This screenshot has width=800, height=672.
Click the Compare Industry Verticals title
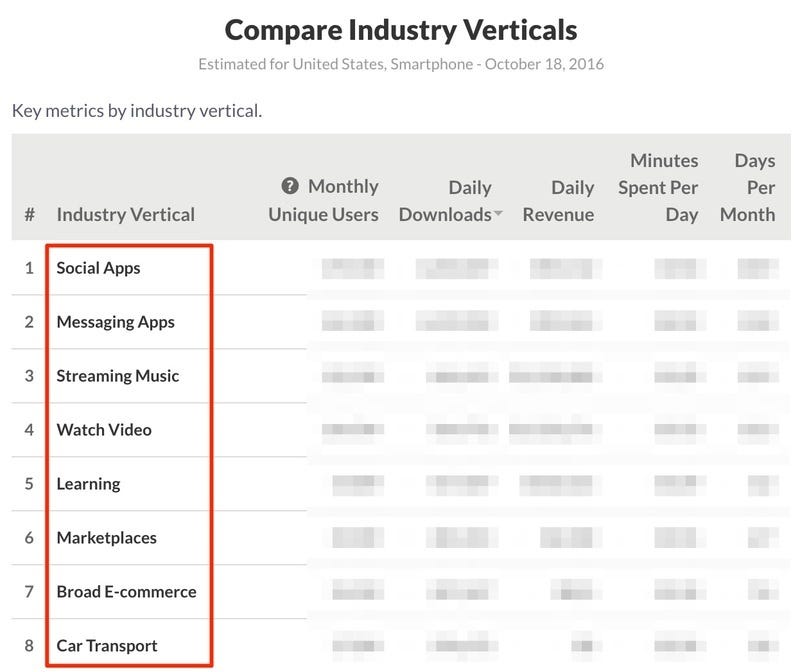[400, 30]
